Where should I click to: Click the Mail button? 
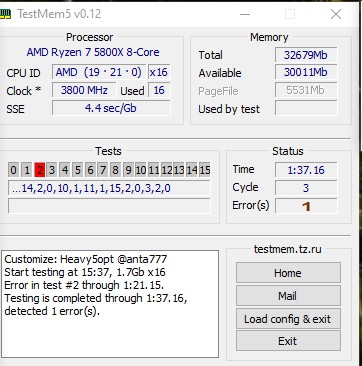coord(288,295)
